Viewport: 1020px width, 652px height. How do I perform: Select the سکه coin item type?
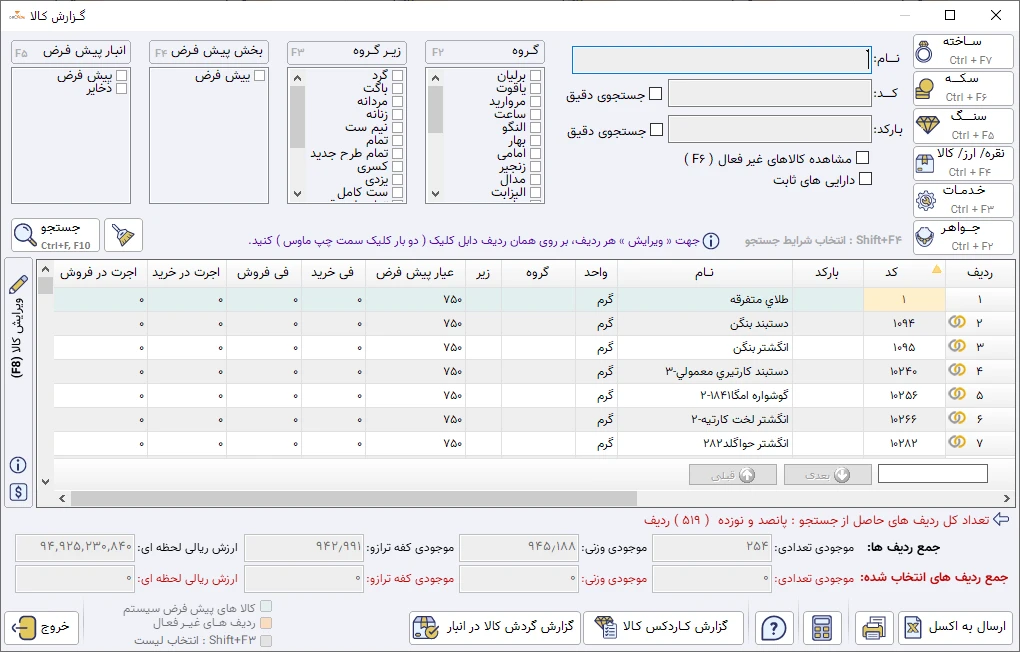[x=963, y=88]
